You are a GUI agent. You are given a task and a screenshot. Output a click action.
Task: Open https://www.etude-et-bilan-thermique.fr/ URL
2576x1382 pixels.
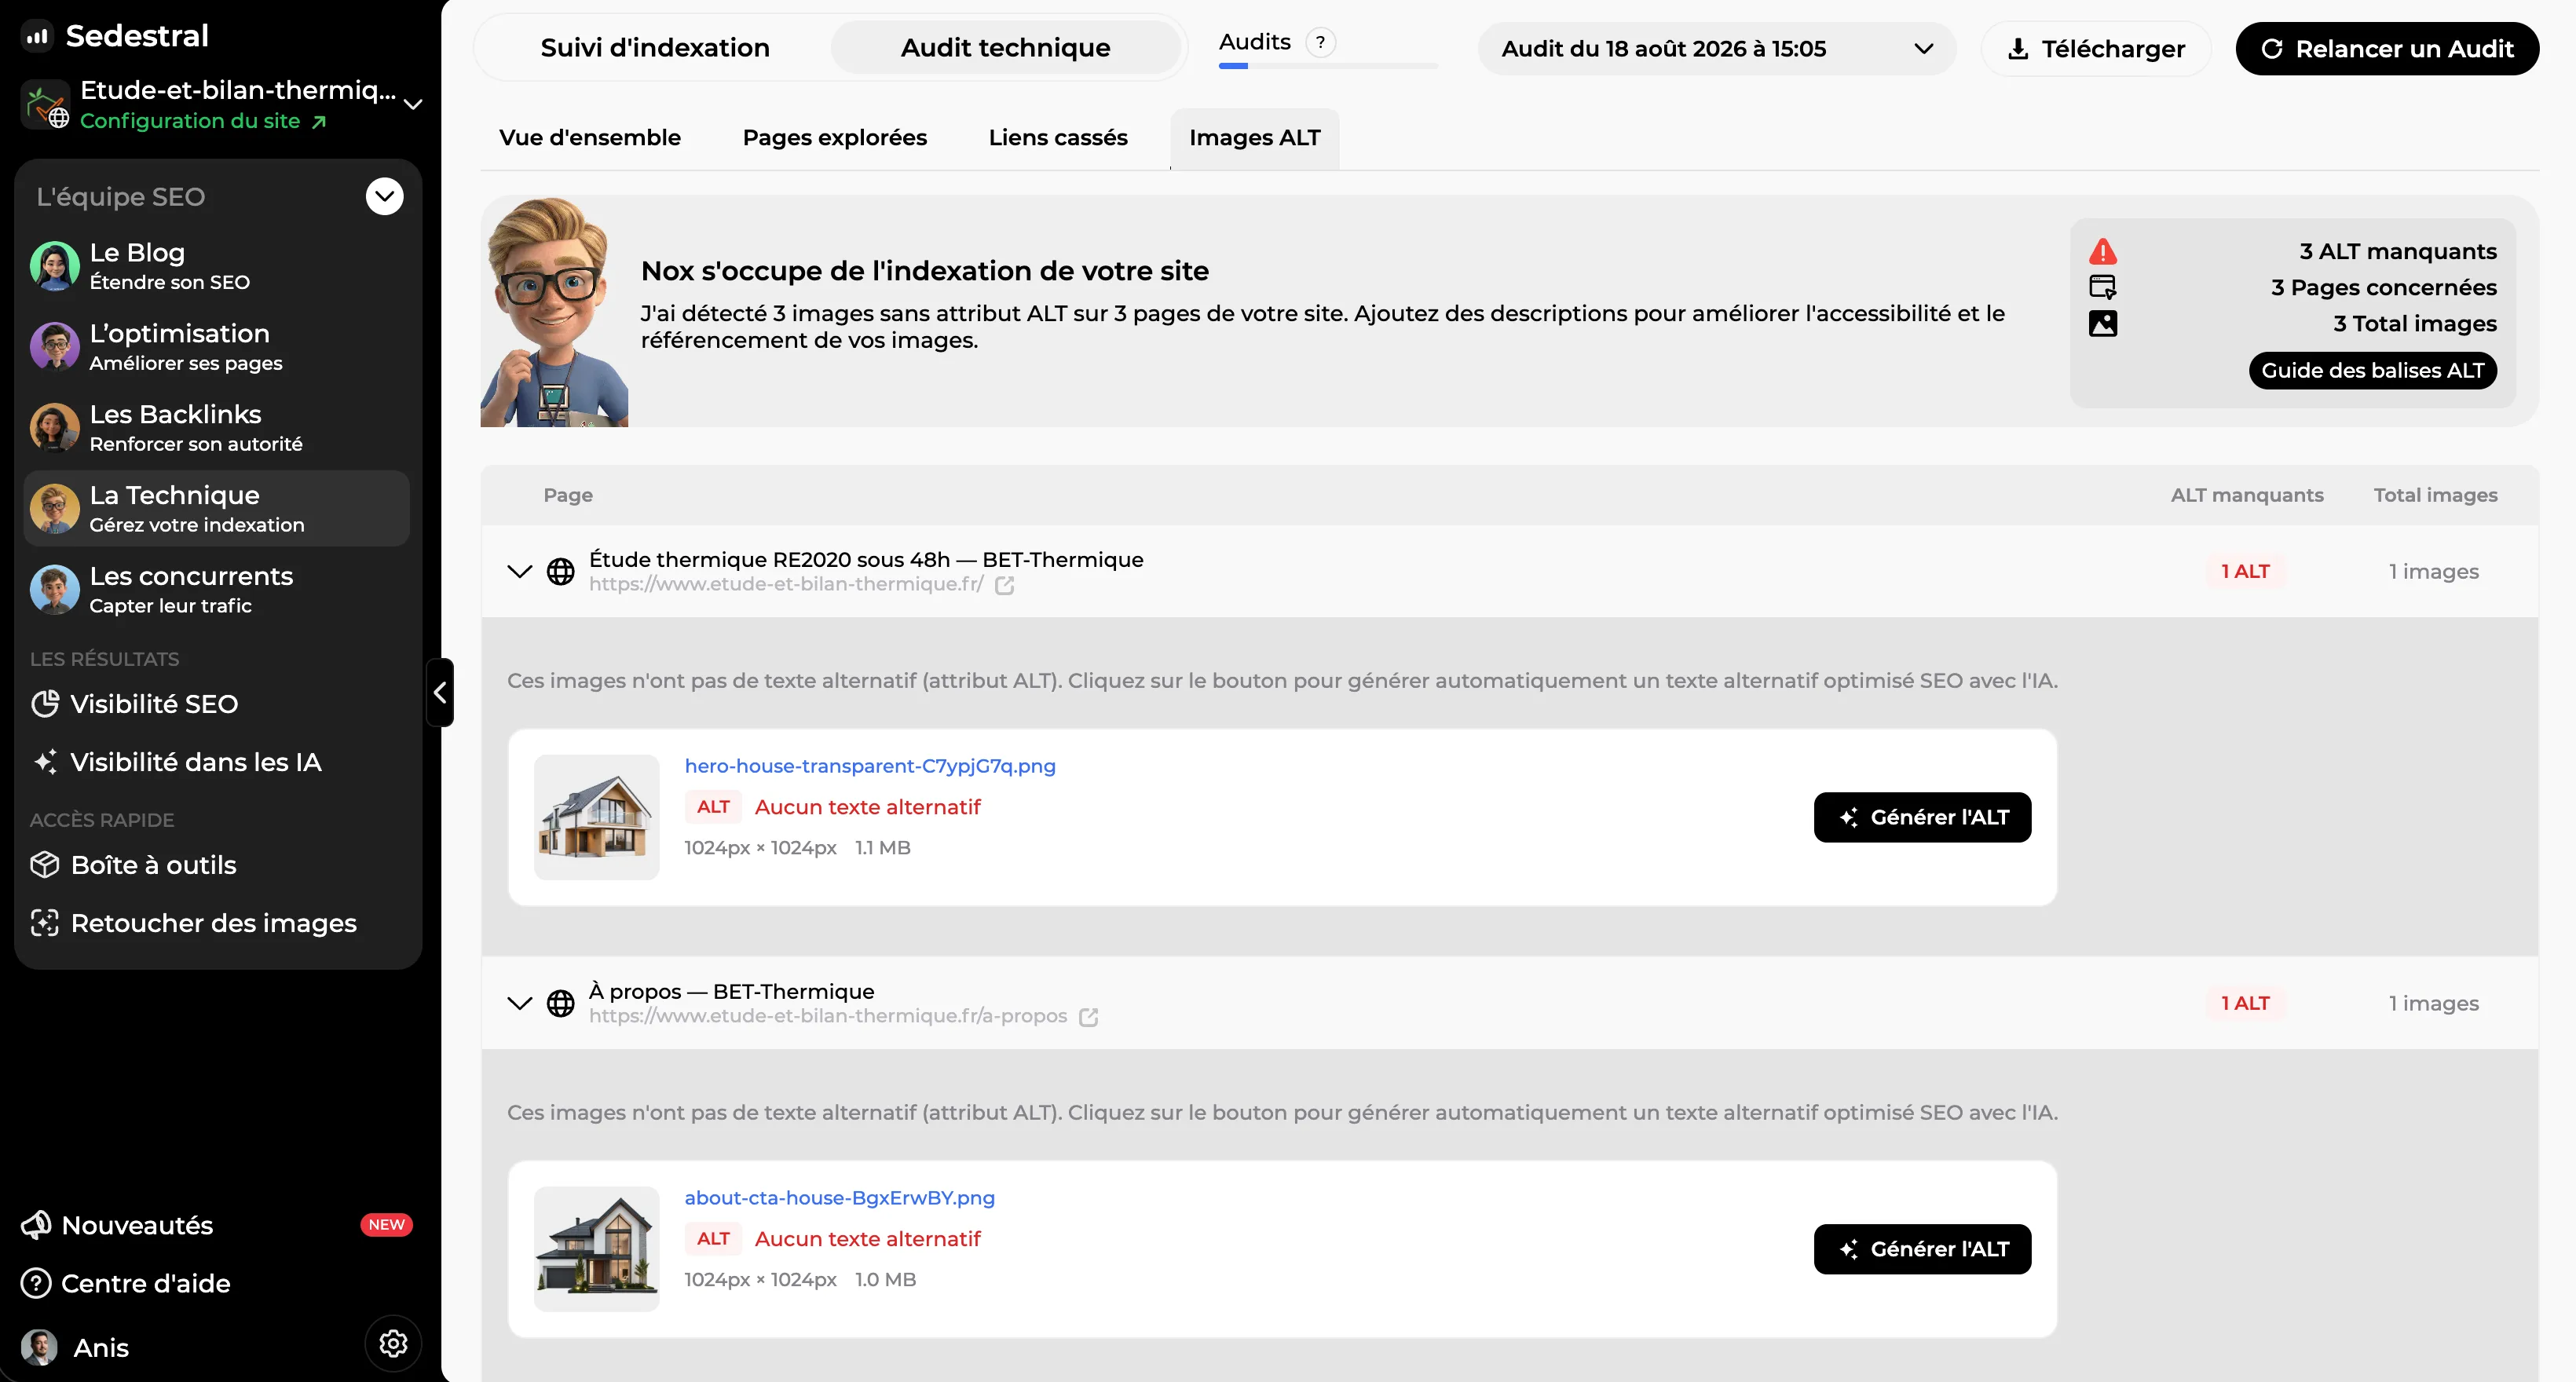[786, 584]
